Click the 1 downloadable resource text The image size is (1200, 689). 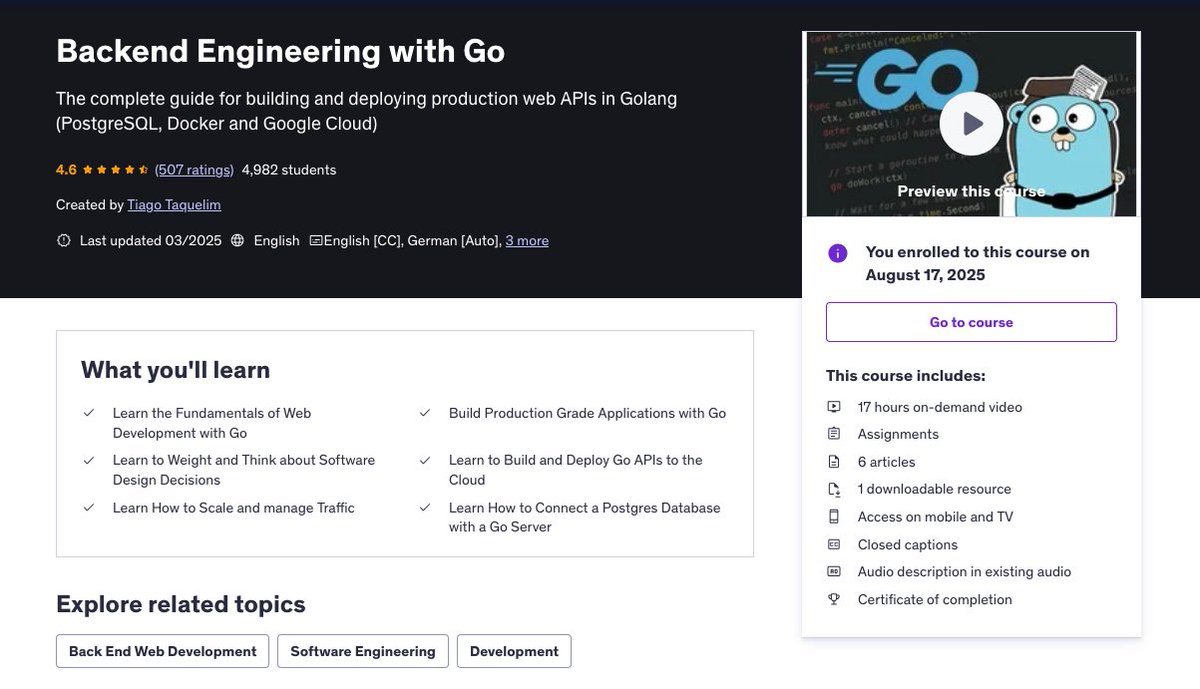coord(934,489)
